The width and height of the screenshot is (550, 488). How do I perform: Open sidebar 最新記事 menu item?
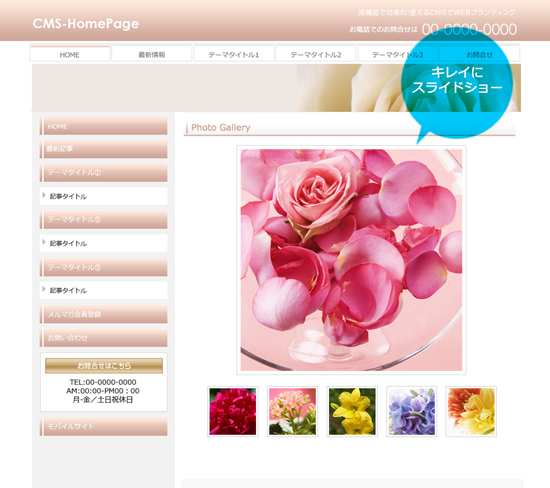point(103,149)
